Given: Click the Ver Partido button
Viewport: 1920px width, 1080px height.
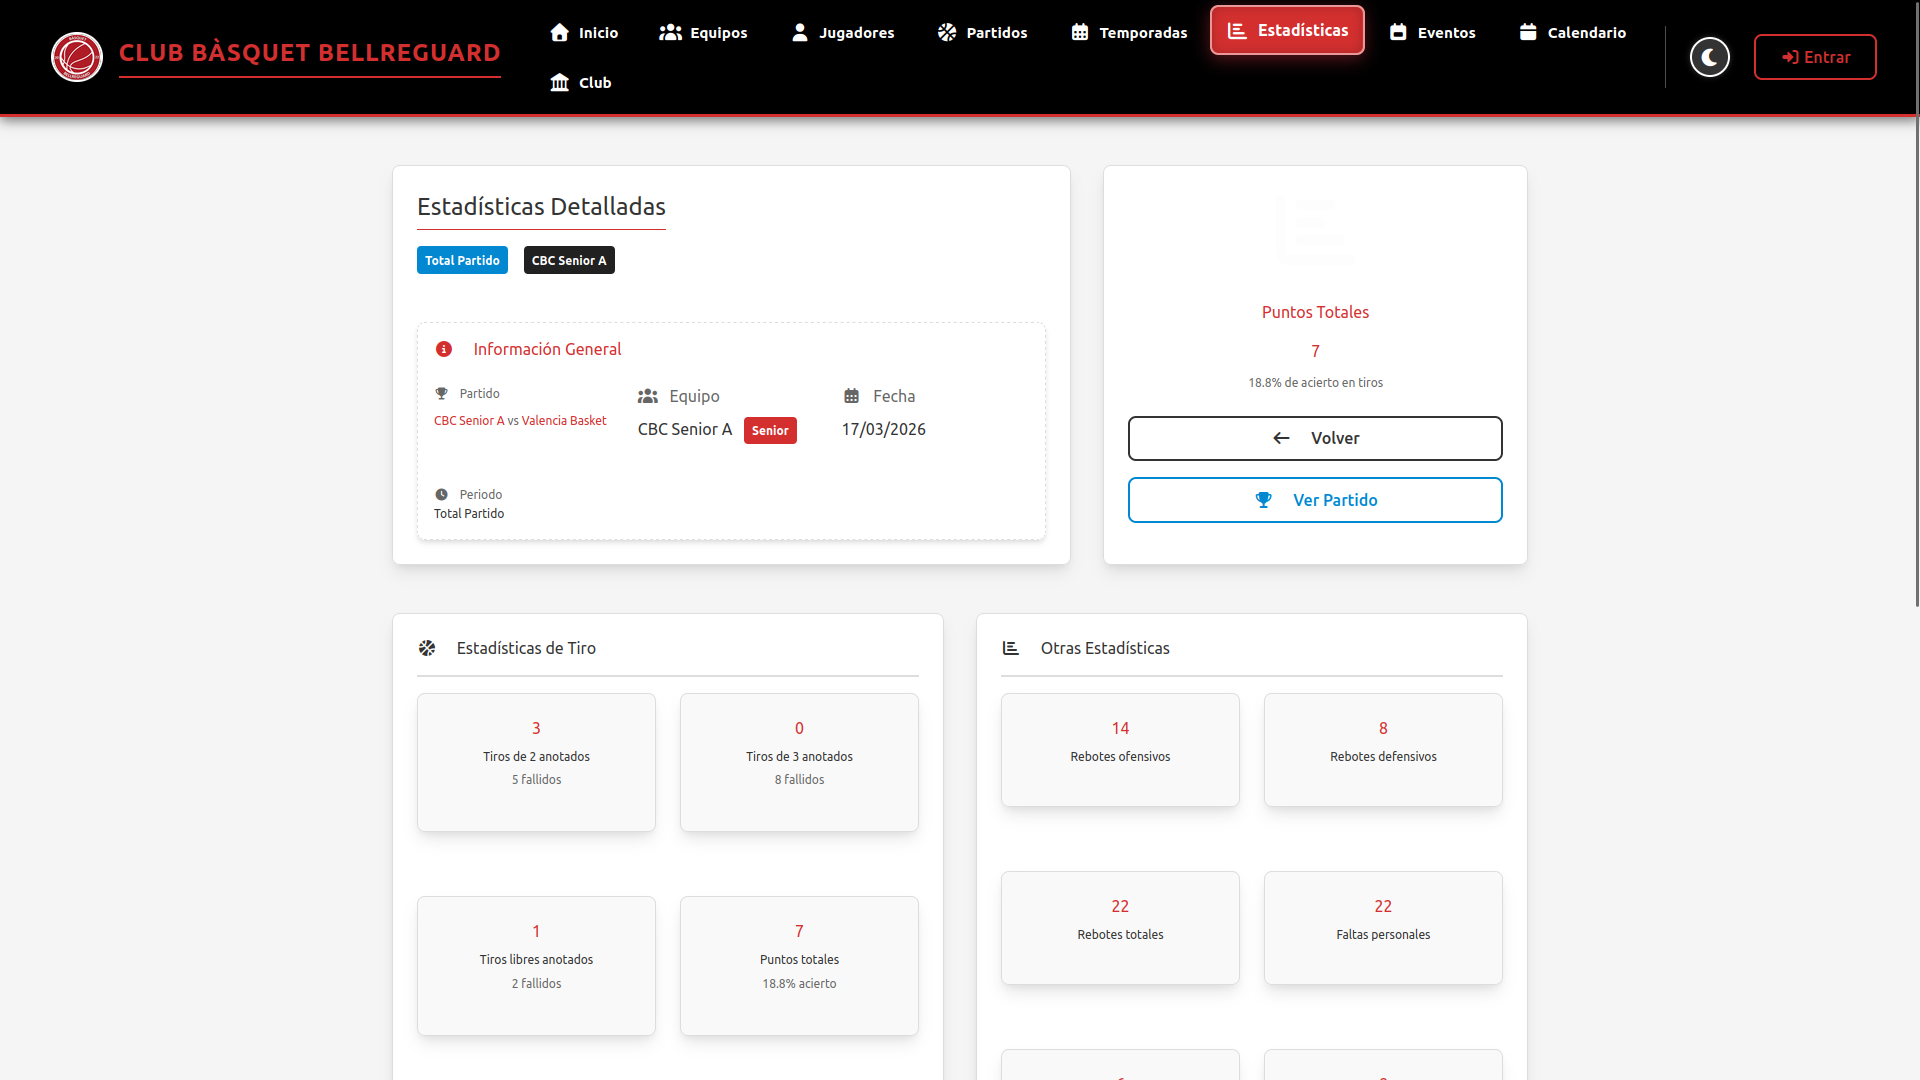Looking at the screenshot, I should 1315,500.
